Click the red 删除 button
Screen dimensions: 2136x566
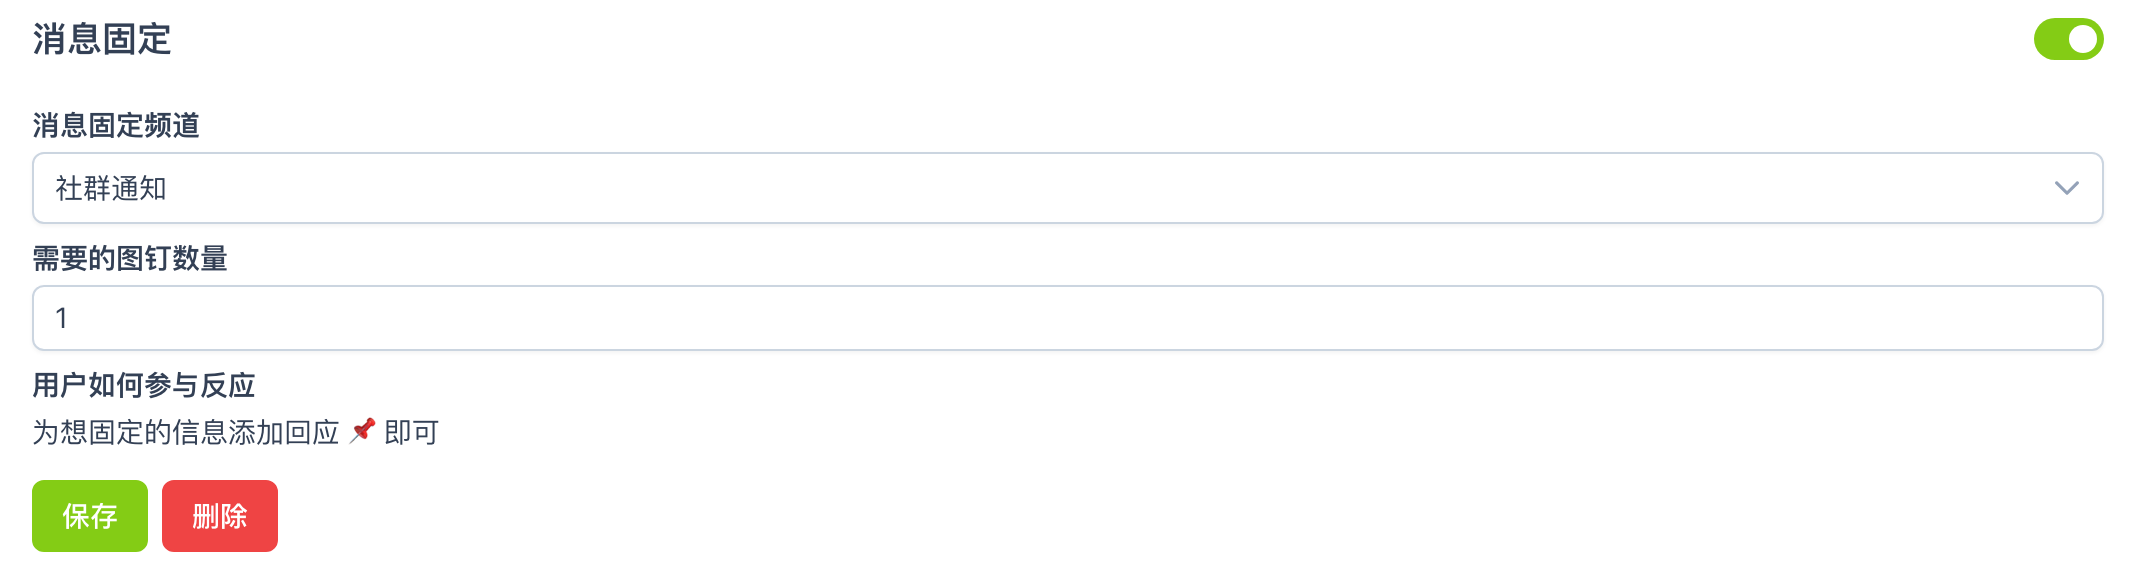pos(220,516)
